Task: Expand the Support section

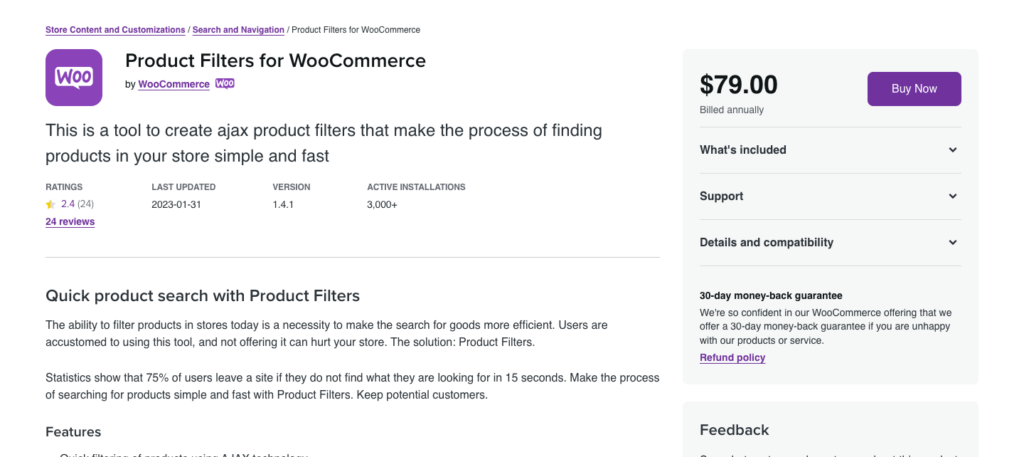Action: click(x=830, y=196)
